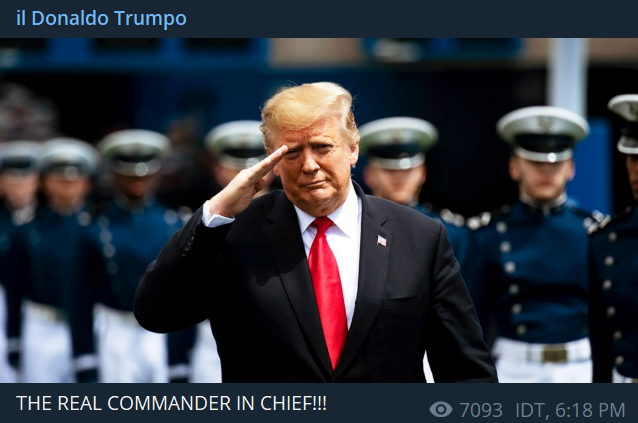Click the IDT timezone label

pyautogui.click(x=529, y=410)
